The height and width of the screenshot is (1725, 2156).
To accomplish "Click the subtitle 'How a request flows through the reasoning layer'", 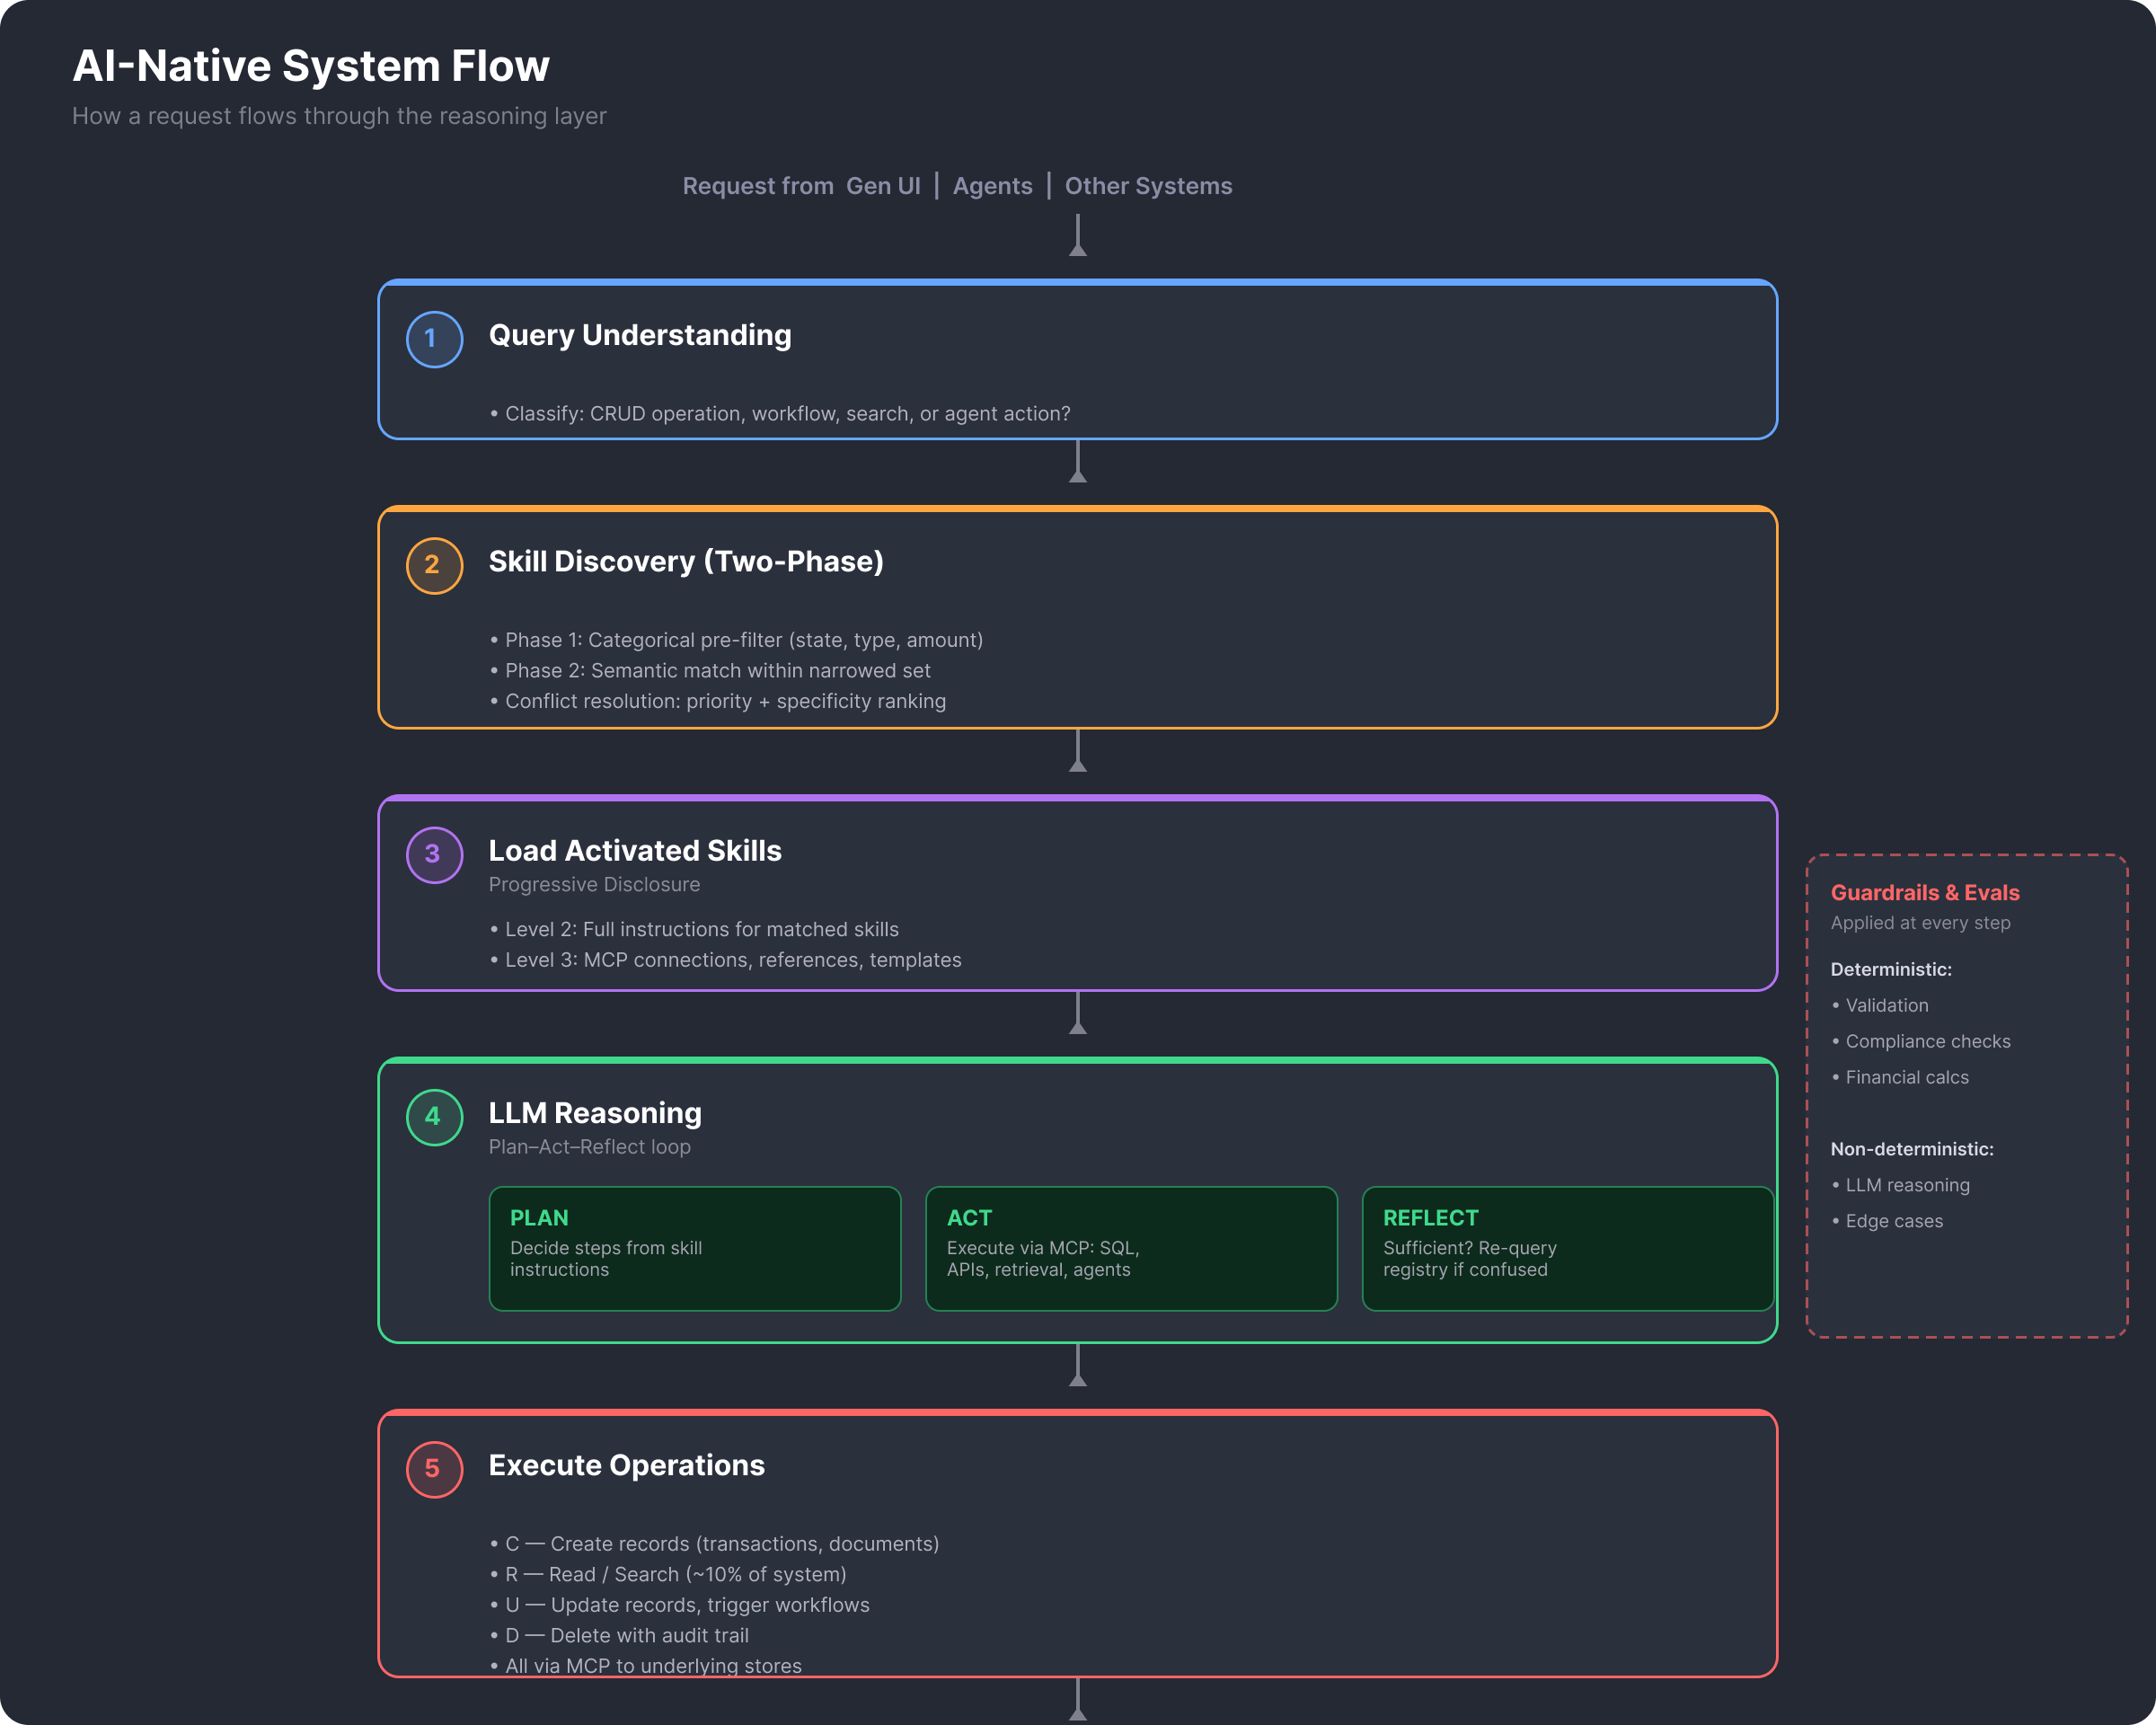I will 339,116.
